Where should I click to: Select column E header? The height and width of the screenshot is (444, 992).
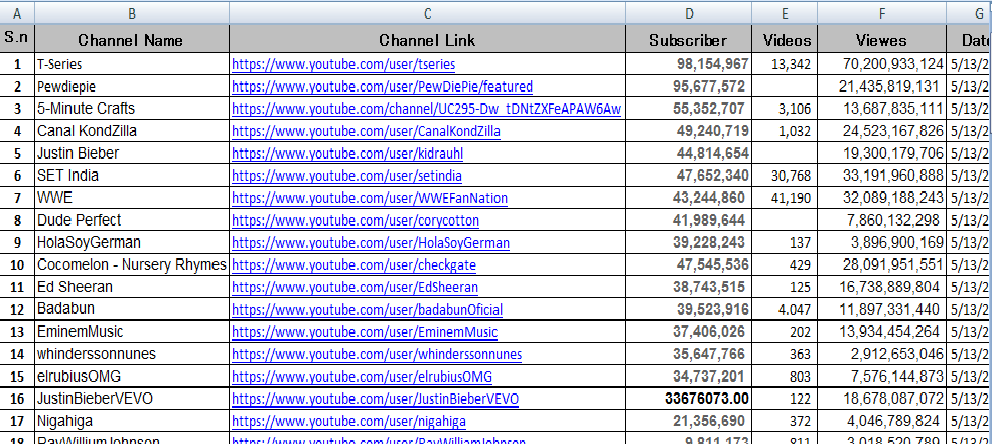(785, 13)
